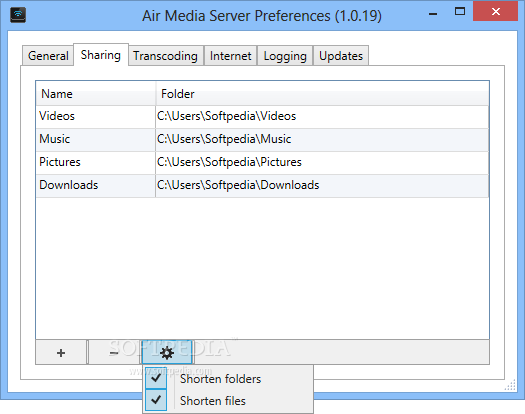Select the Music name cell
This screenshot has width=525, height=414.
coord(96,139)
